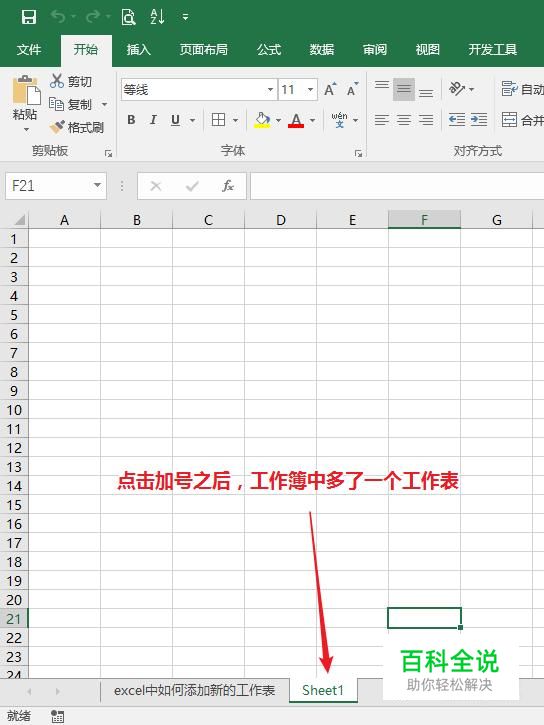Select the Sheet1 sheet tab
Viewport: 544px width, 725px height.
323,690
